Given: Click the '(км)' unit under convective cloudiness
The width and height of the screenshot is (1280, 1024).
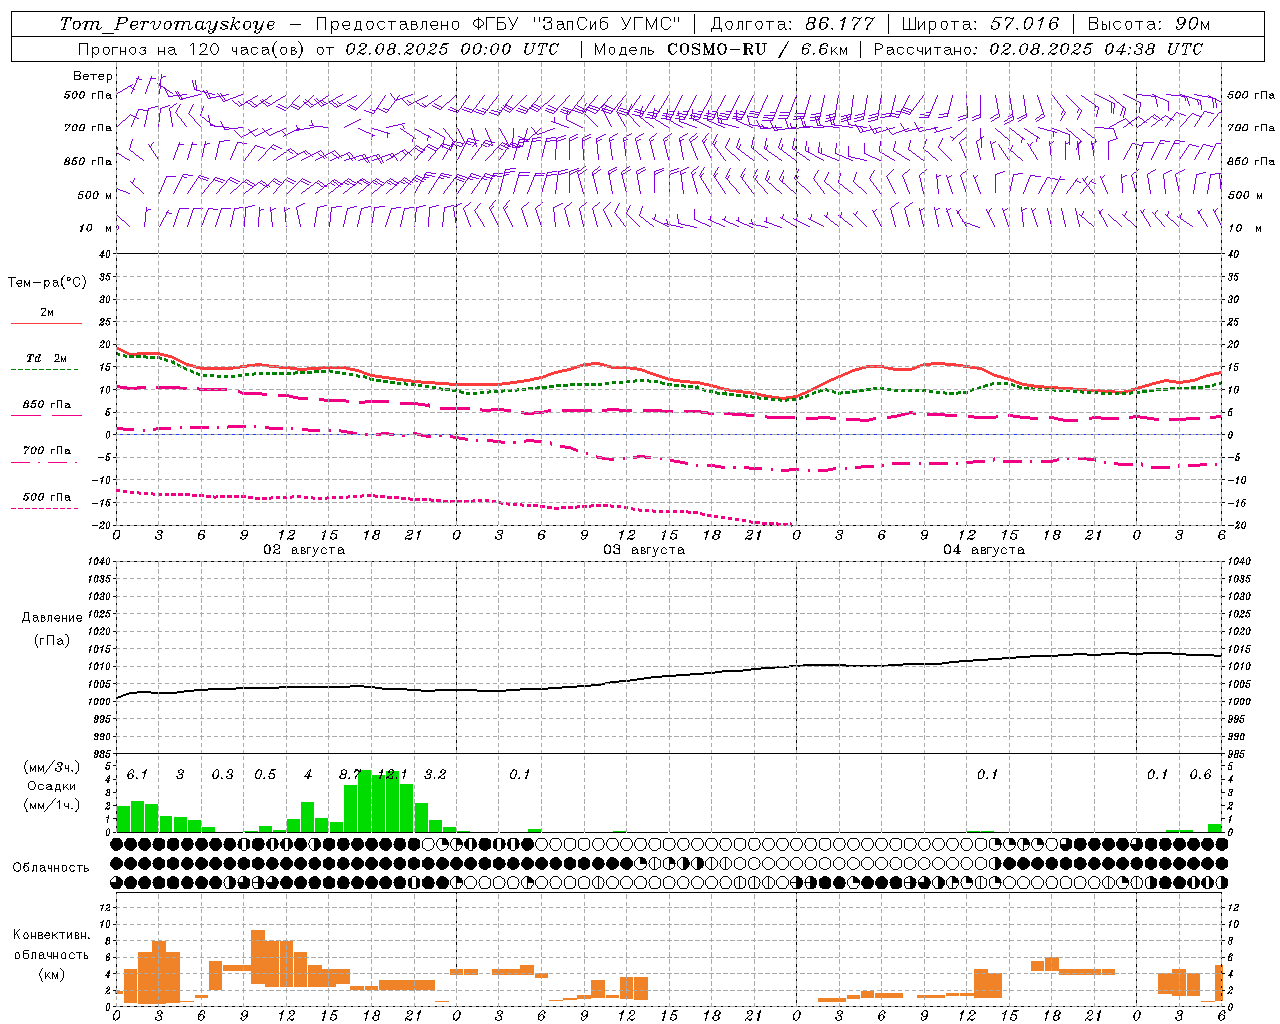Looking at the screenshot, I should pos(52,974).
